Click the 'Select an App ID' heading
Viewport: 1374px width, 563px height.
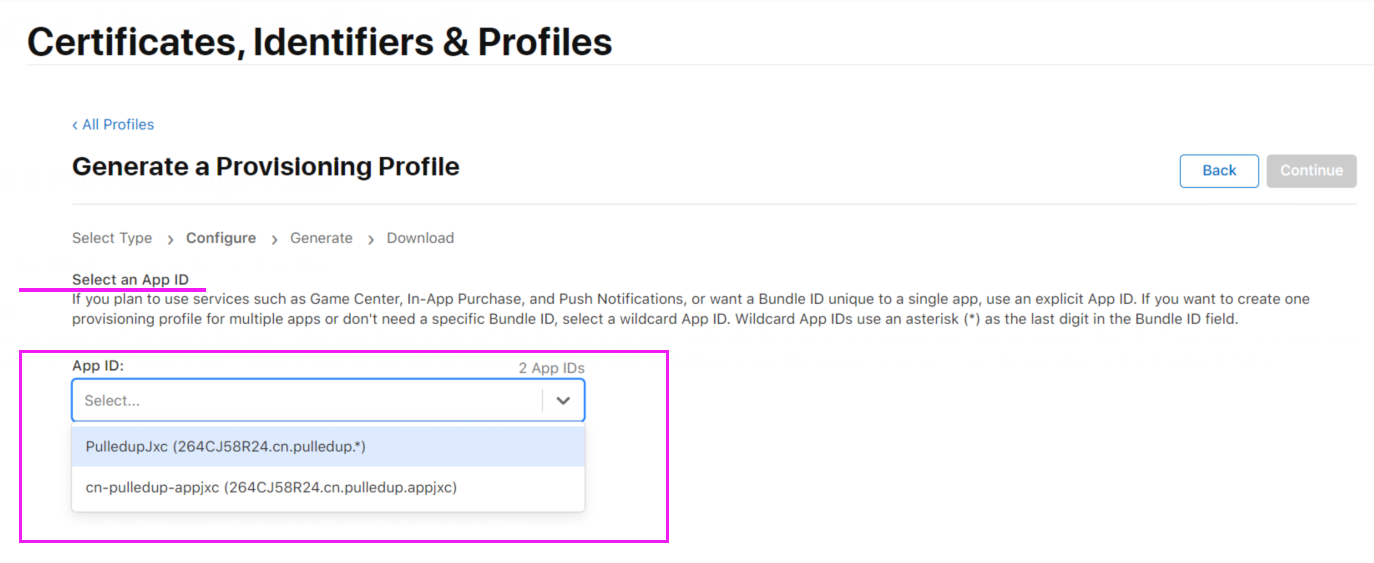(130, 279)
